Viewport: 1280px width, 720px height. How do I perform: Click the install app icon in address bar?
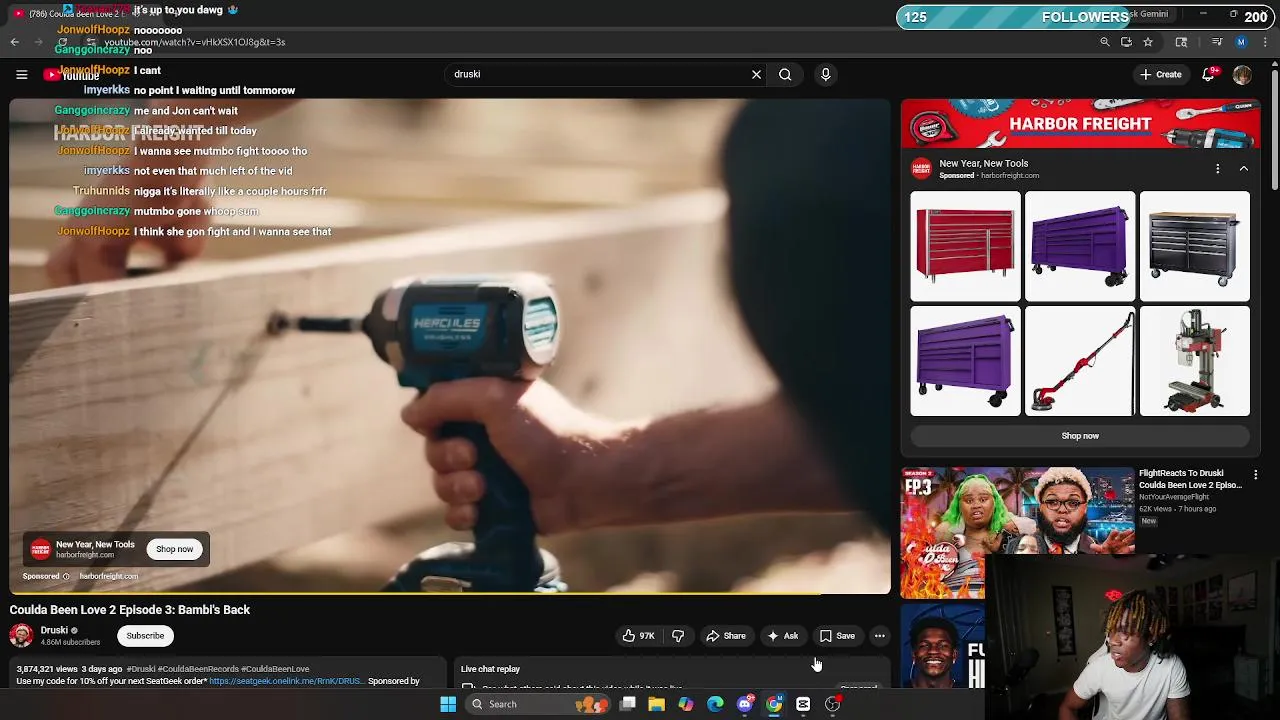[x=1126, y=42]
